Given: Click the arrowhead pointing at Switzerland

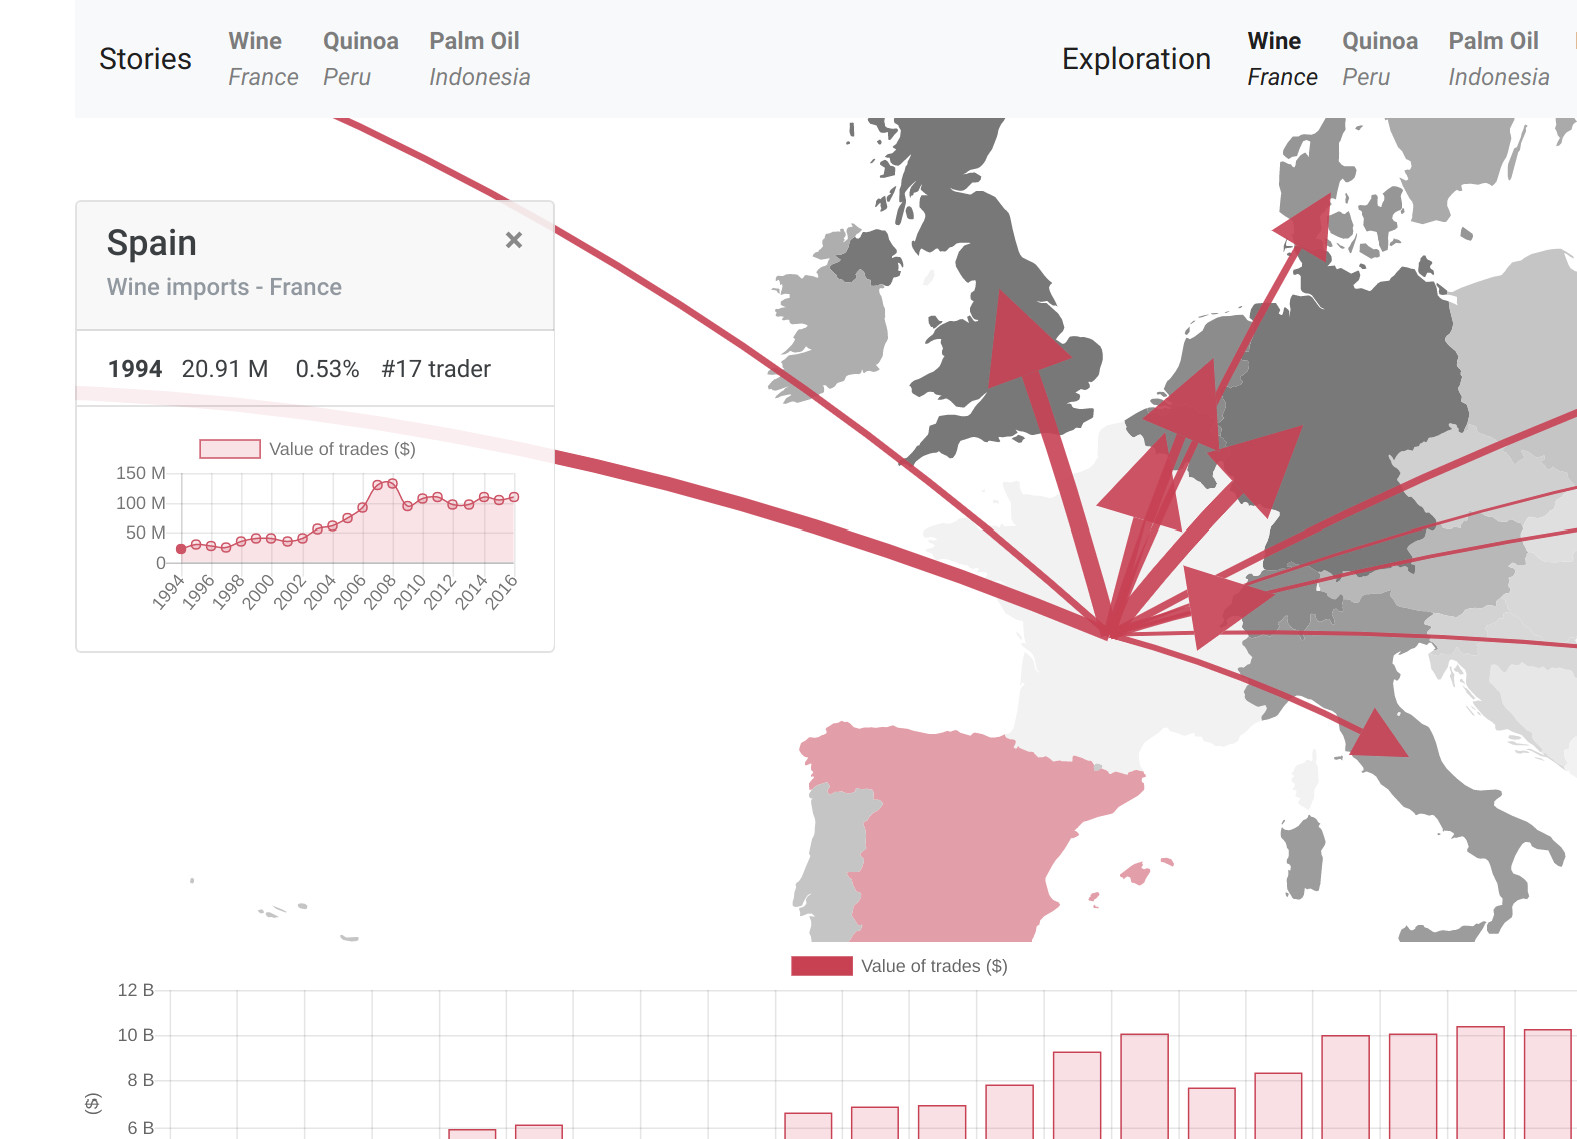Looking at the screenshot, I should (1222, 604).
